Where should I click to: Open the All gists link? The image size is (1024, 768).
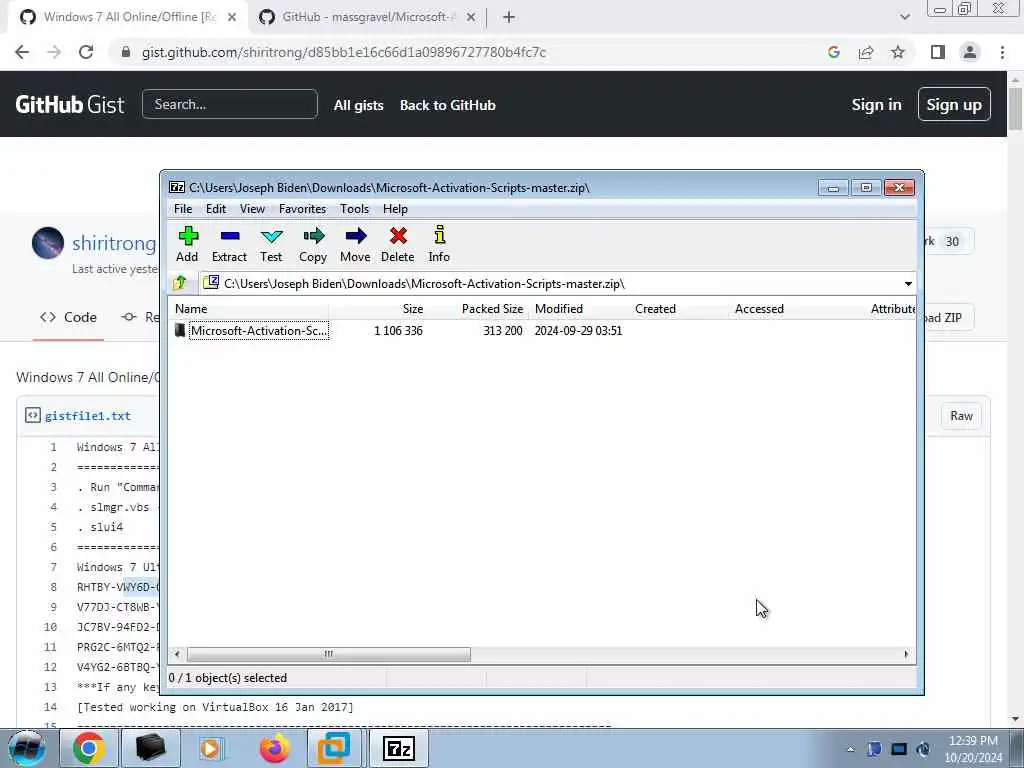tap(359, 105)
